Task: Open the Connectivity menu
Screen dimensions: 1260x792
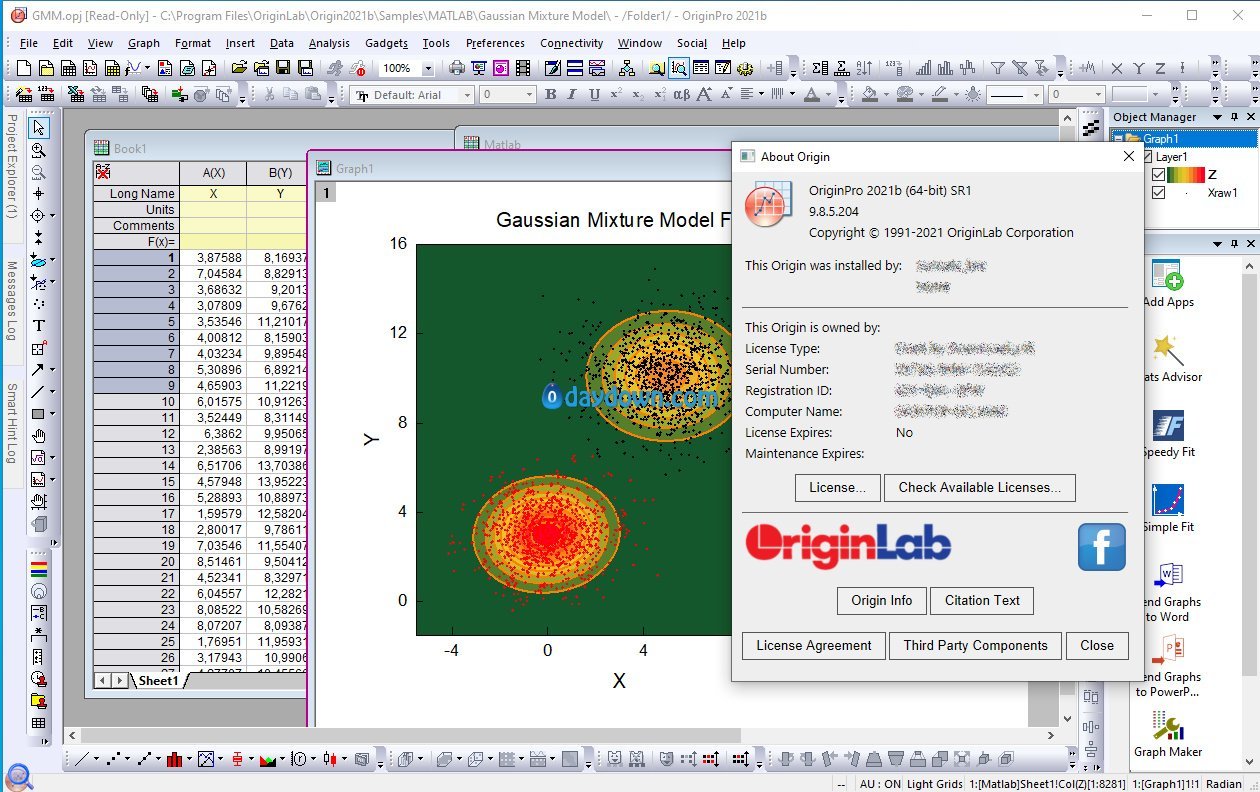Action: pos(571,43)
